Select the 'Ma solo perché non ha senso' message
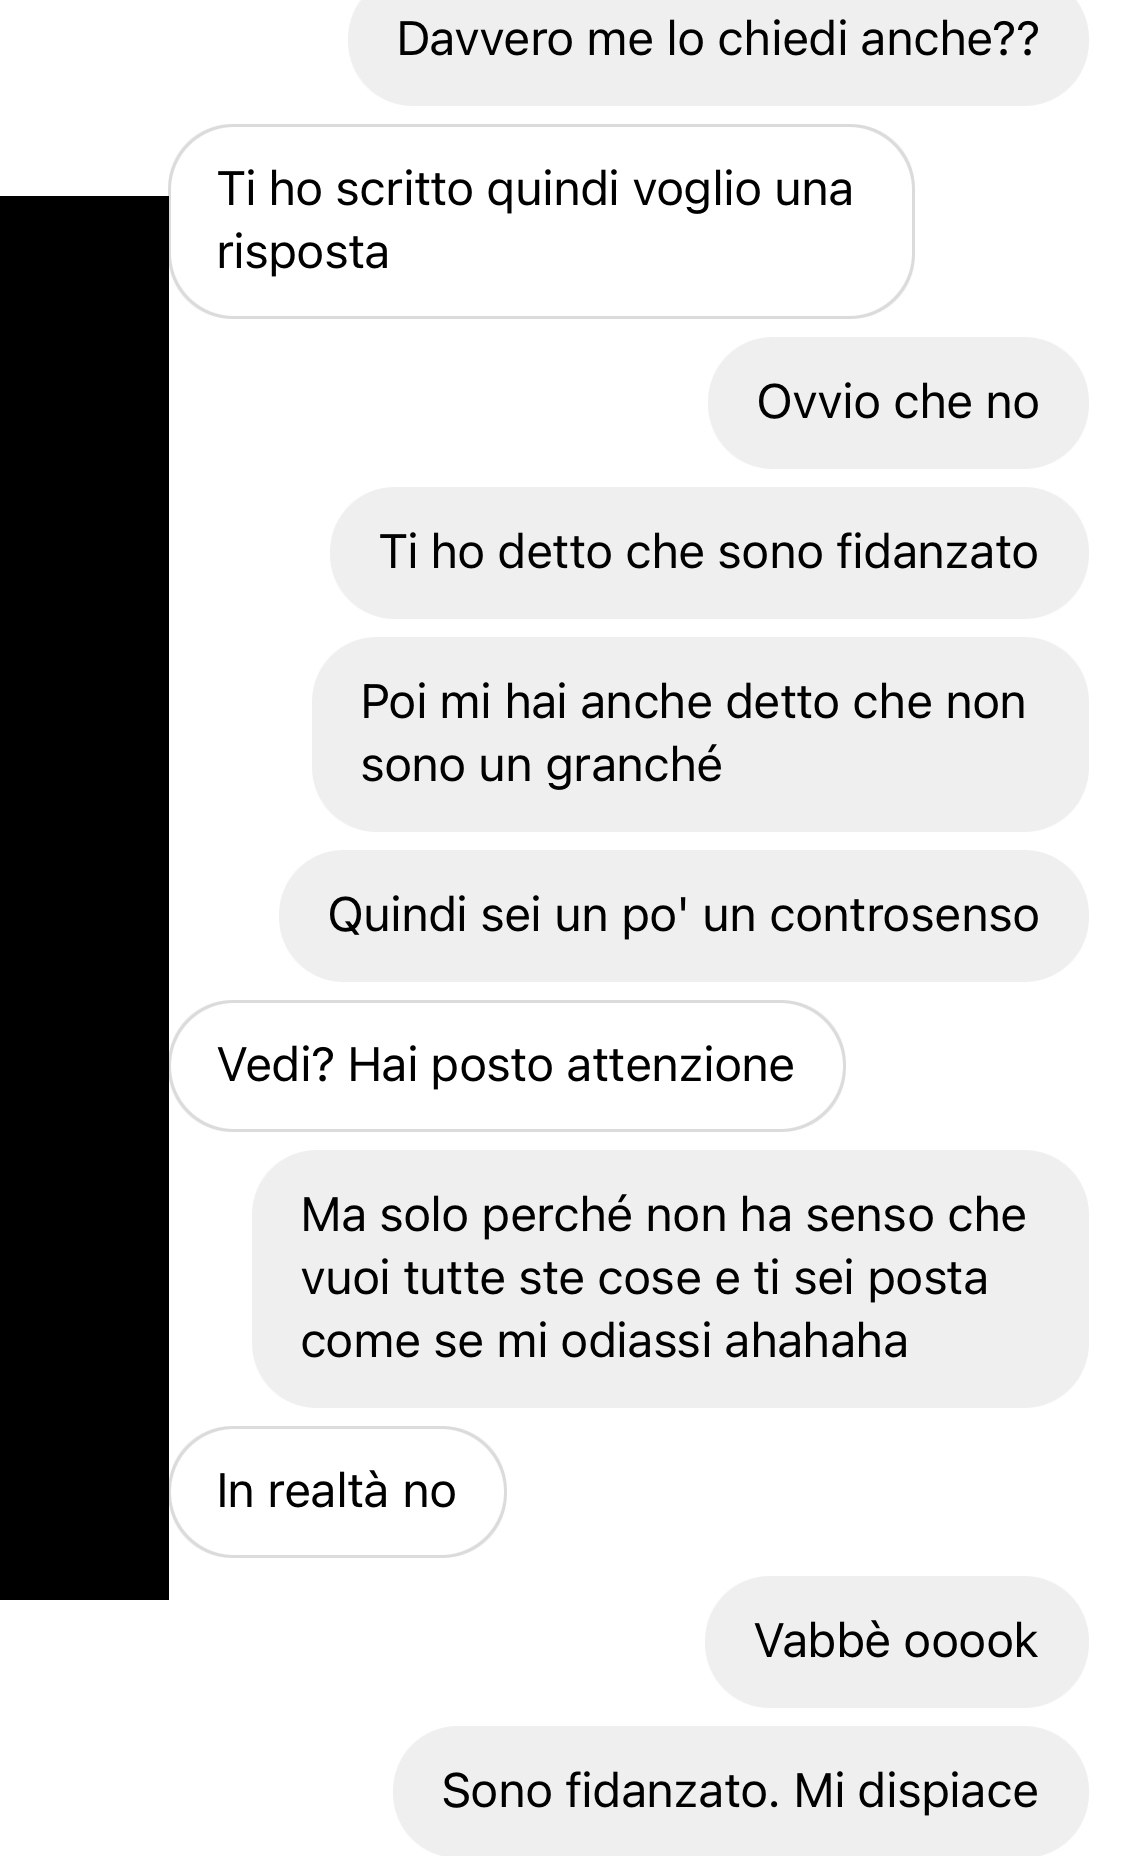 tap(670, 1279)
